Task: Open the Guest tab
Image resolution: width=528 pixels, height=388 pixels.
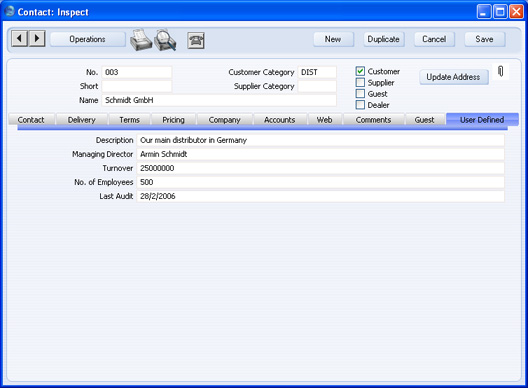Action: [x=424, y=120]
